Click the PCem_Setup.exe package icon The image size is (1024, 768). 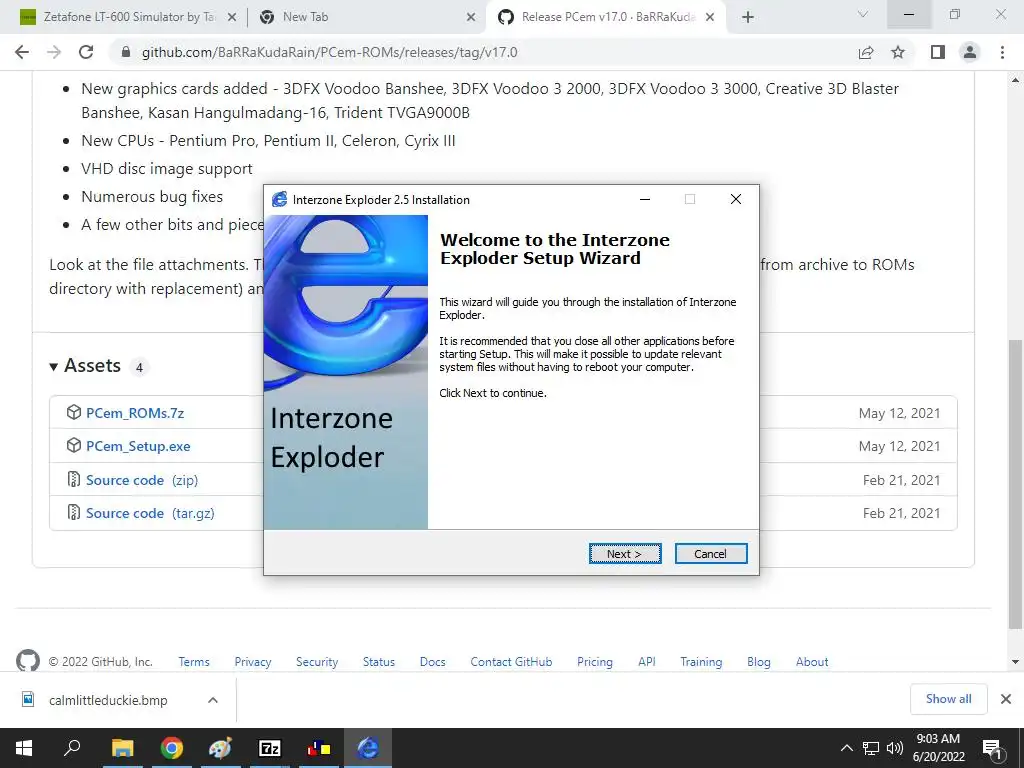[74, 445]
